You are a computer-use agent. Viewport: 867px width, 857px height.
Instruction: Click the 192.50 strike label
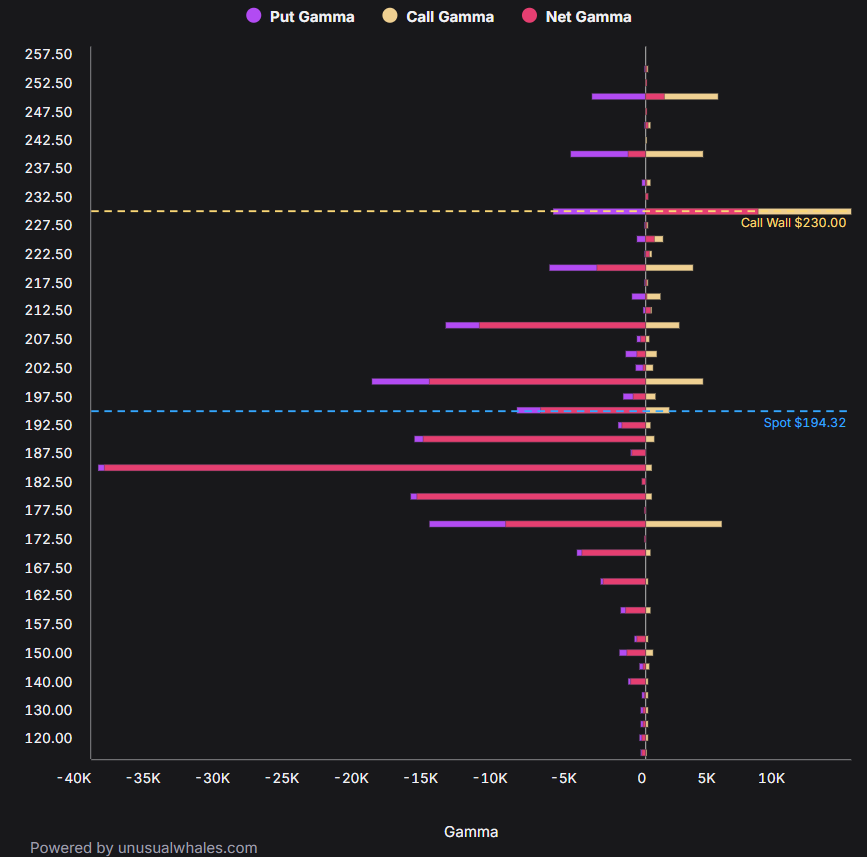point(49,425)
